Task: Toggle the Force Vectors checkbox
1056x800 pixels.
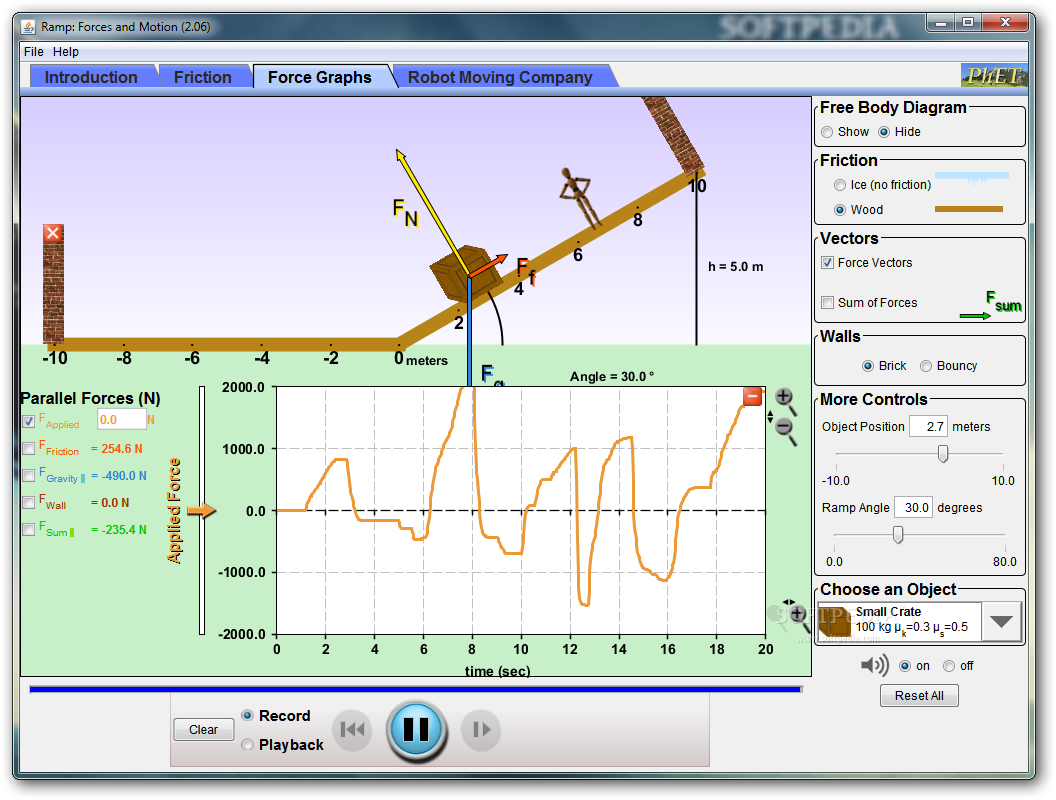Action: [x=828, y=263]
